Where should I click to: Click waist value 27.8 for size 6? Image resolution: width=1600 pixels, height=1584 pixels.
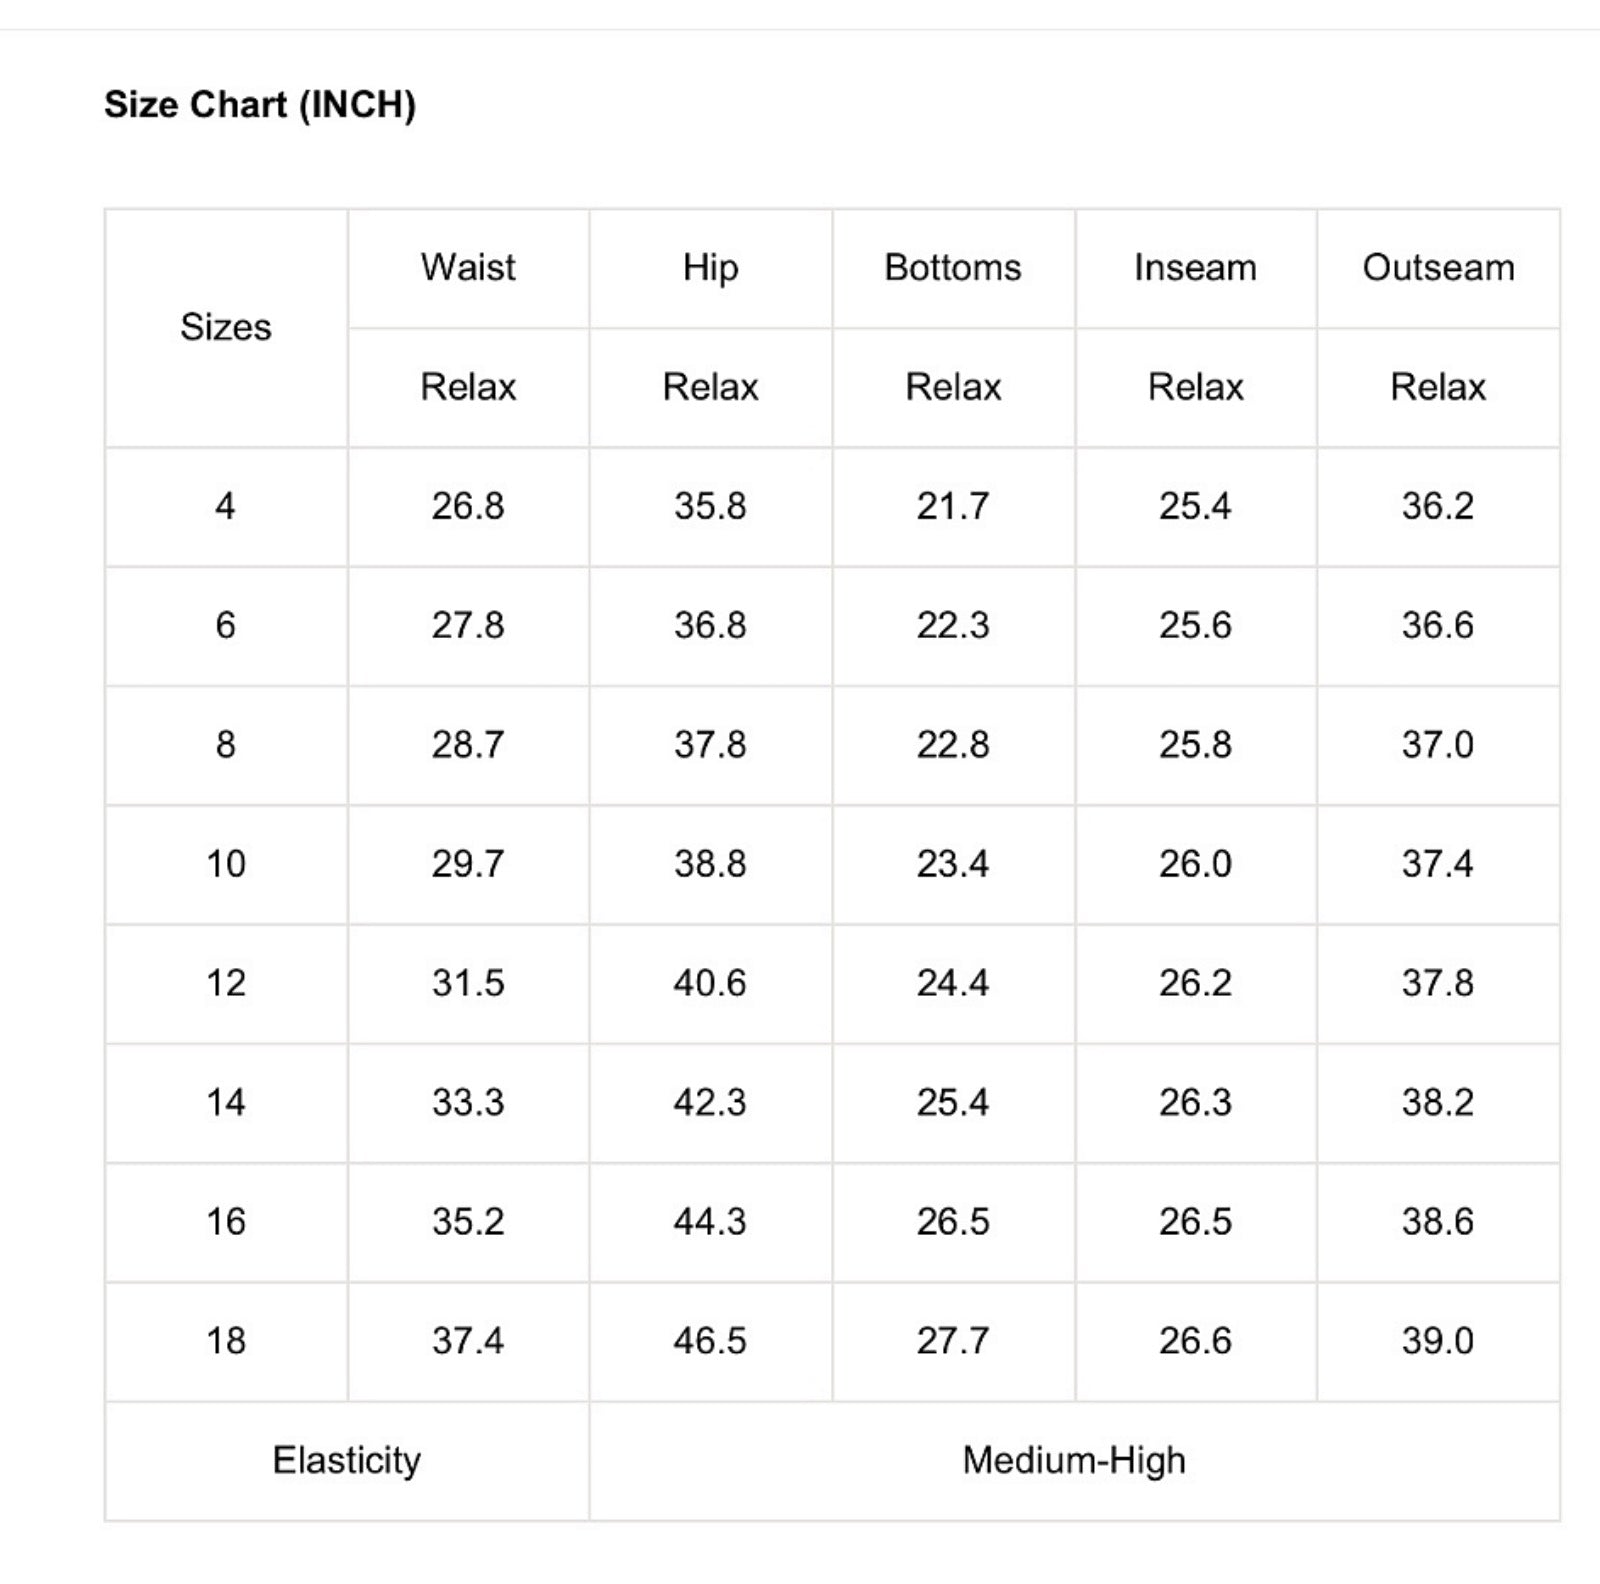pos(468,625)
